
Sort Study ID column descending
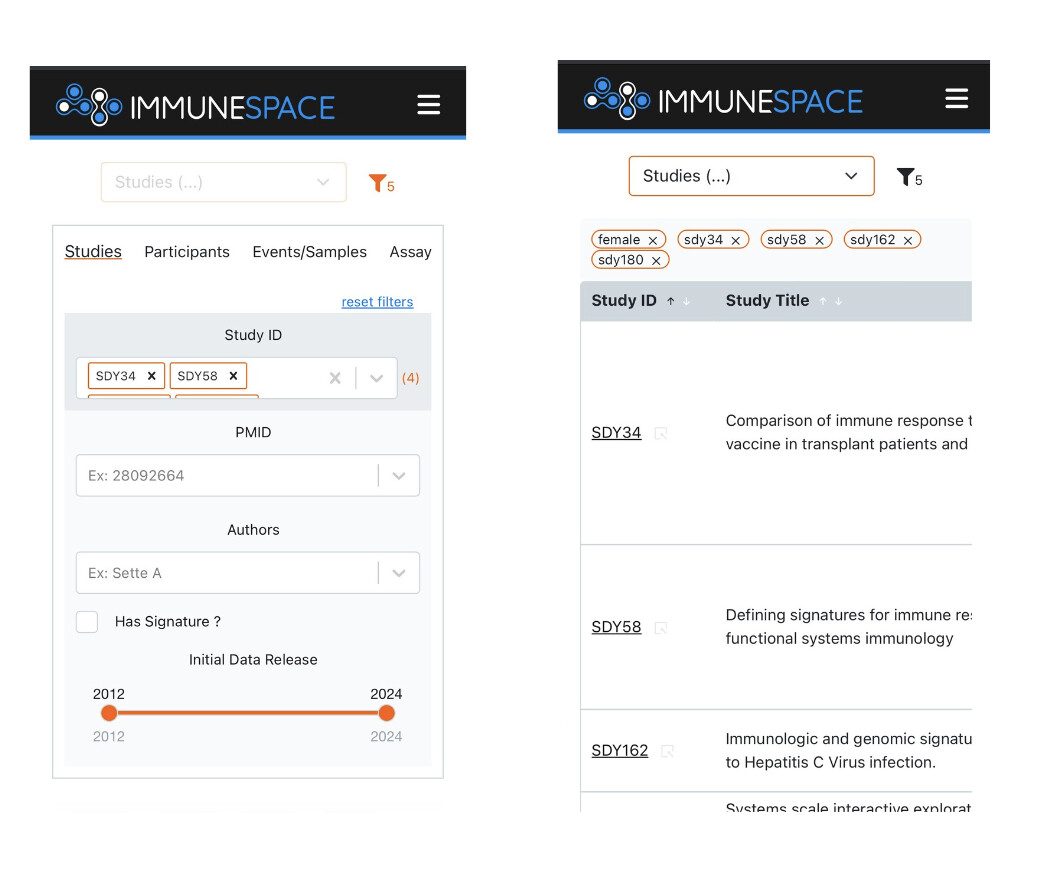[686, 302]
